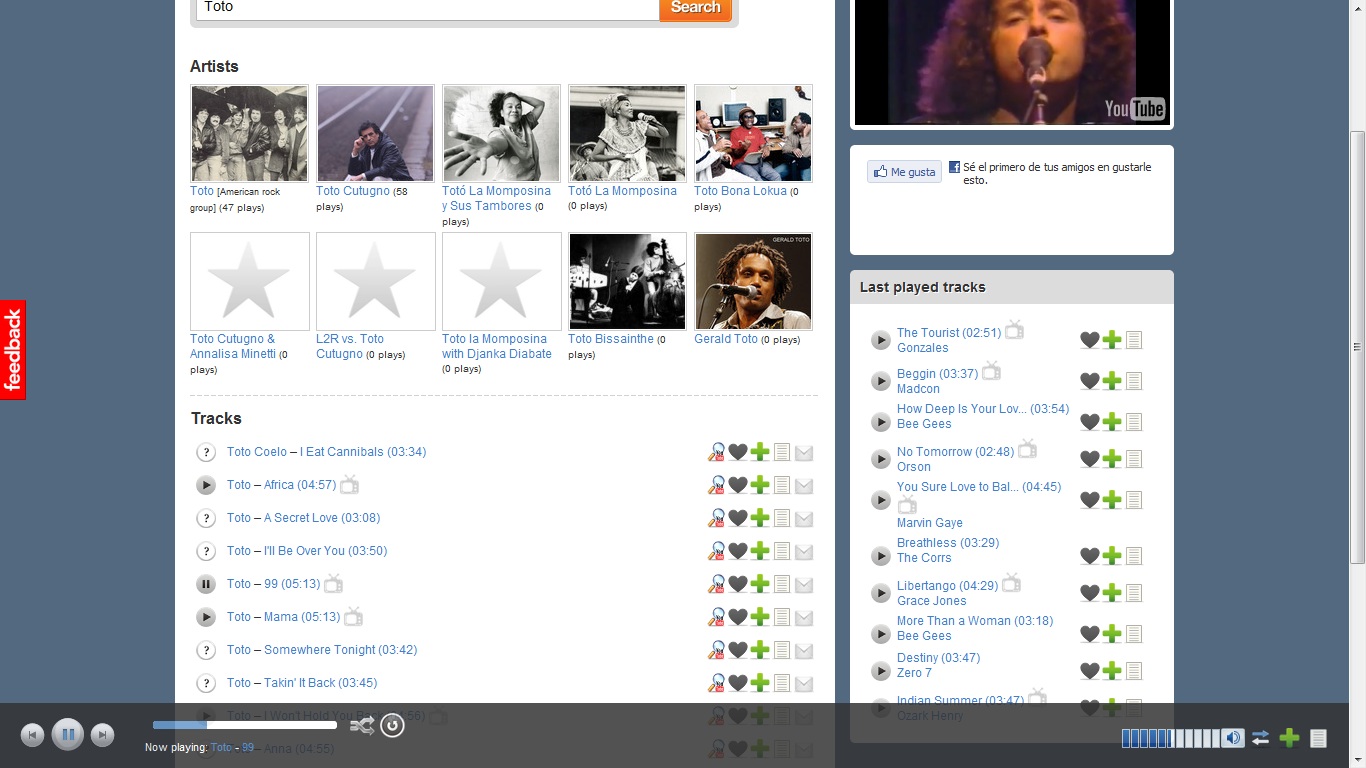
Task: Open Toto Cutugno artist link
Action: coord(352,191)
